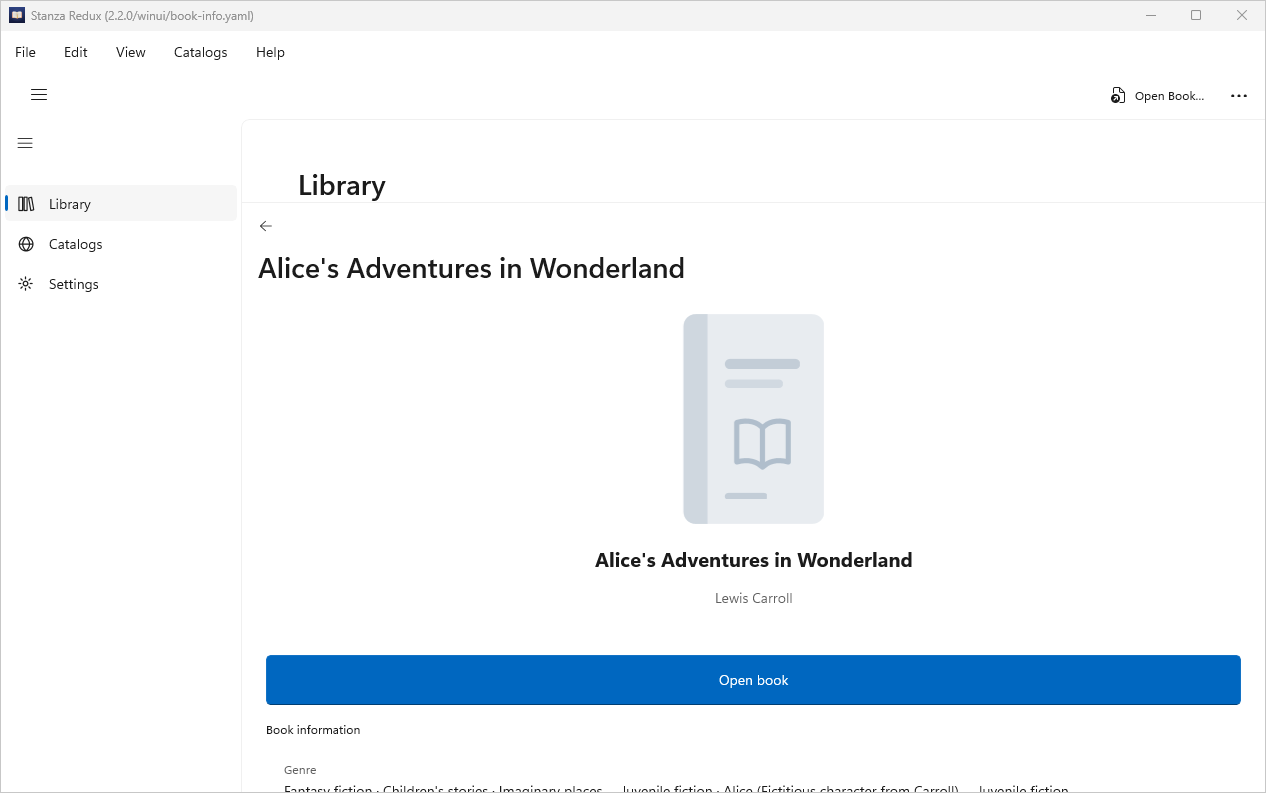The image size is (1266, 793).
Task: Open the more options ellipsis menu
Action: (x=1239, y=96)
